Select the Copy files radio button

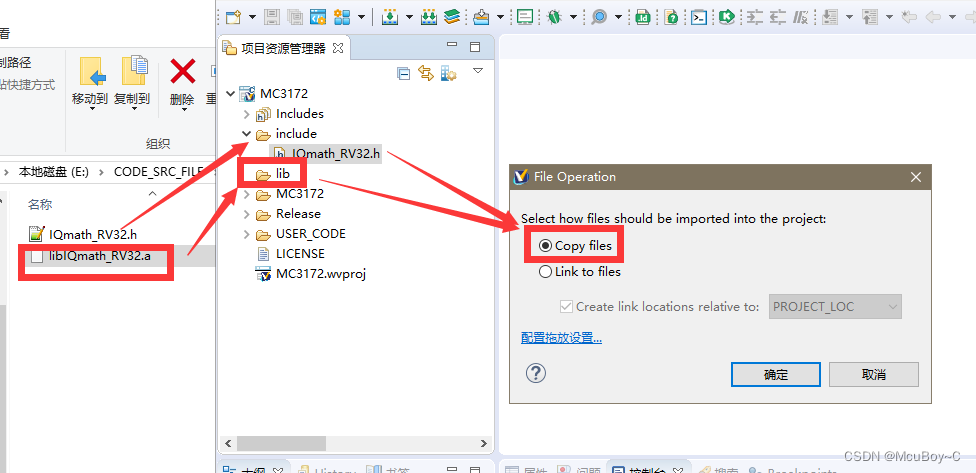tap(546, 246)
